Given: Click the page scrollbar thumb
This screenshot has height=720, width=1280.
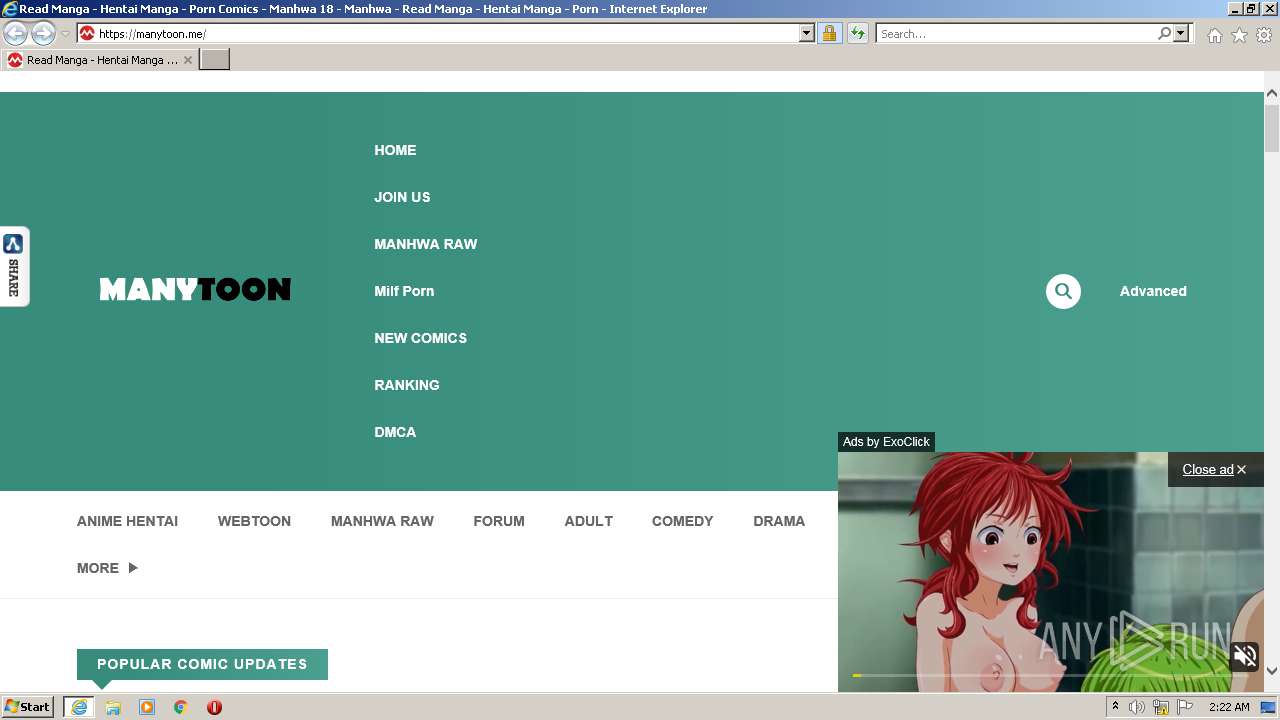Looking at the screenshot, I should (x=1272, y=128).
